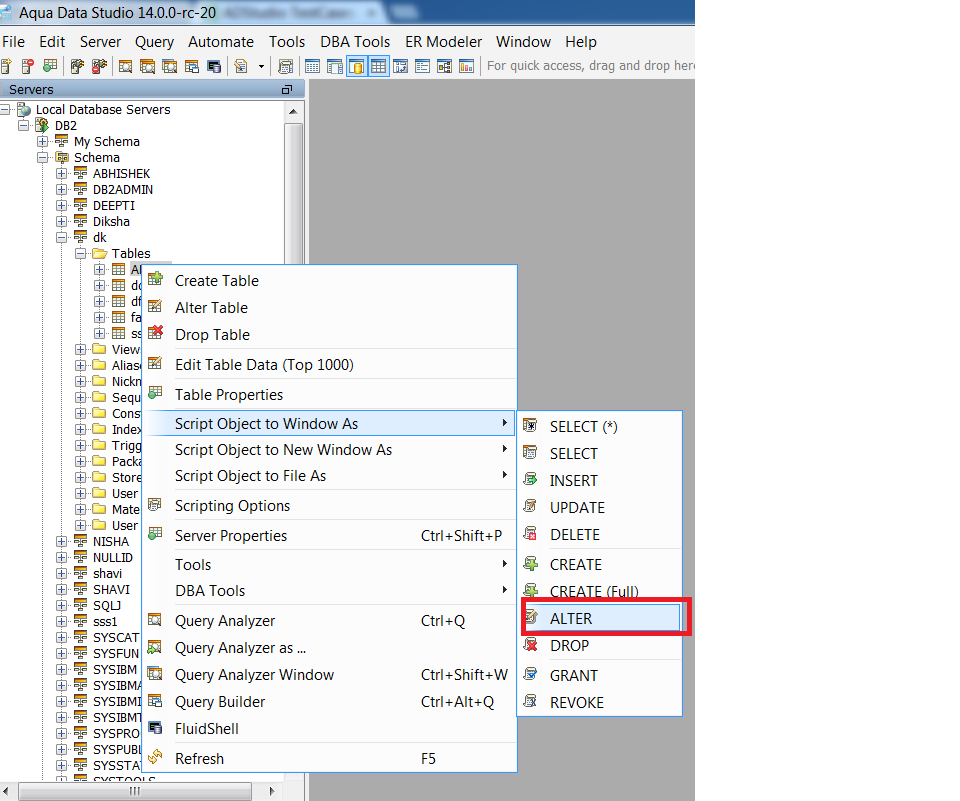Click the Scripting Options icon

click(x=155, y=505)
